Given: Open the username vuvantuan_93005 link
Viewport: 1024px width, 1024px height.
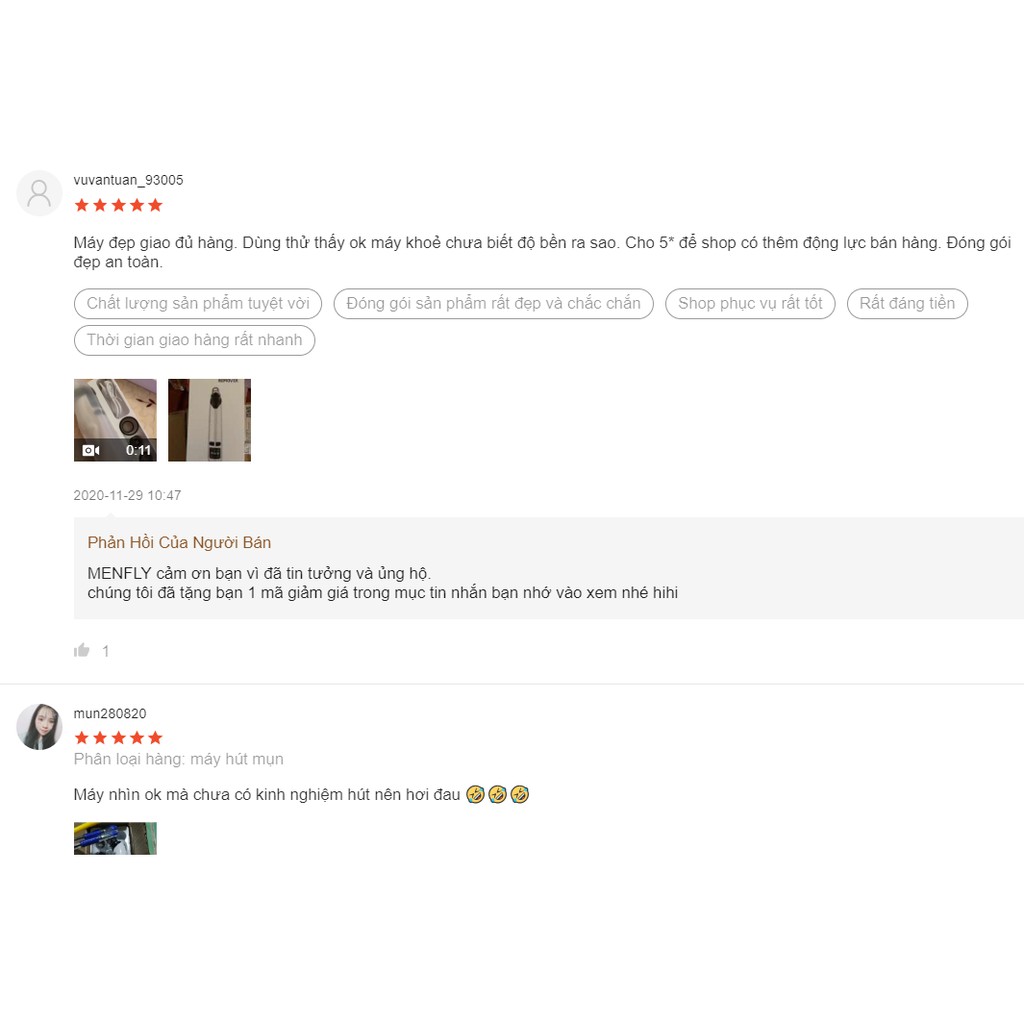Looking at the screenshot, I should pos(129,180).
